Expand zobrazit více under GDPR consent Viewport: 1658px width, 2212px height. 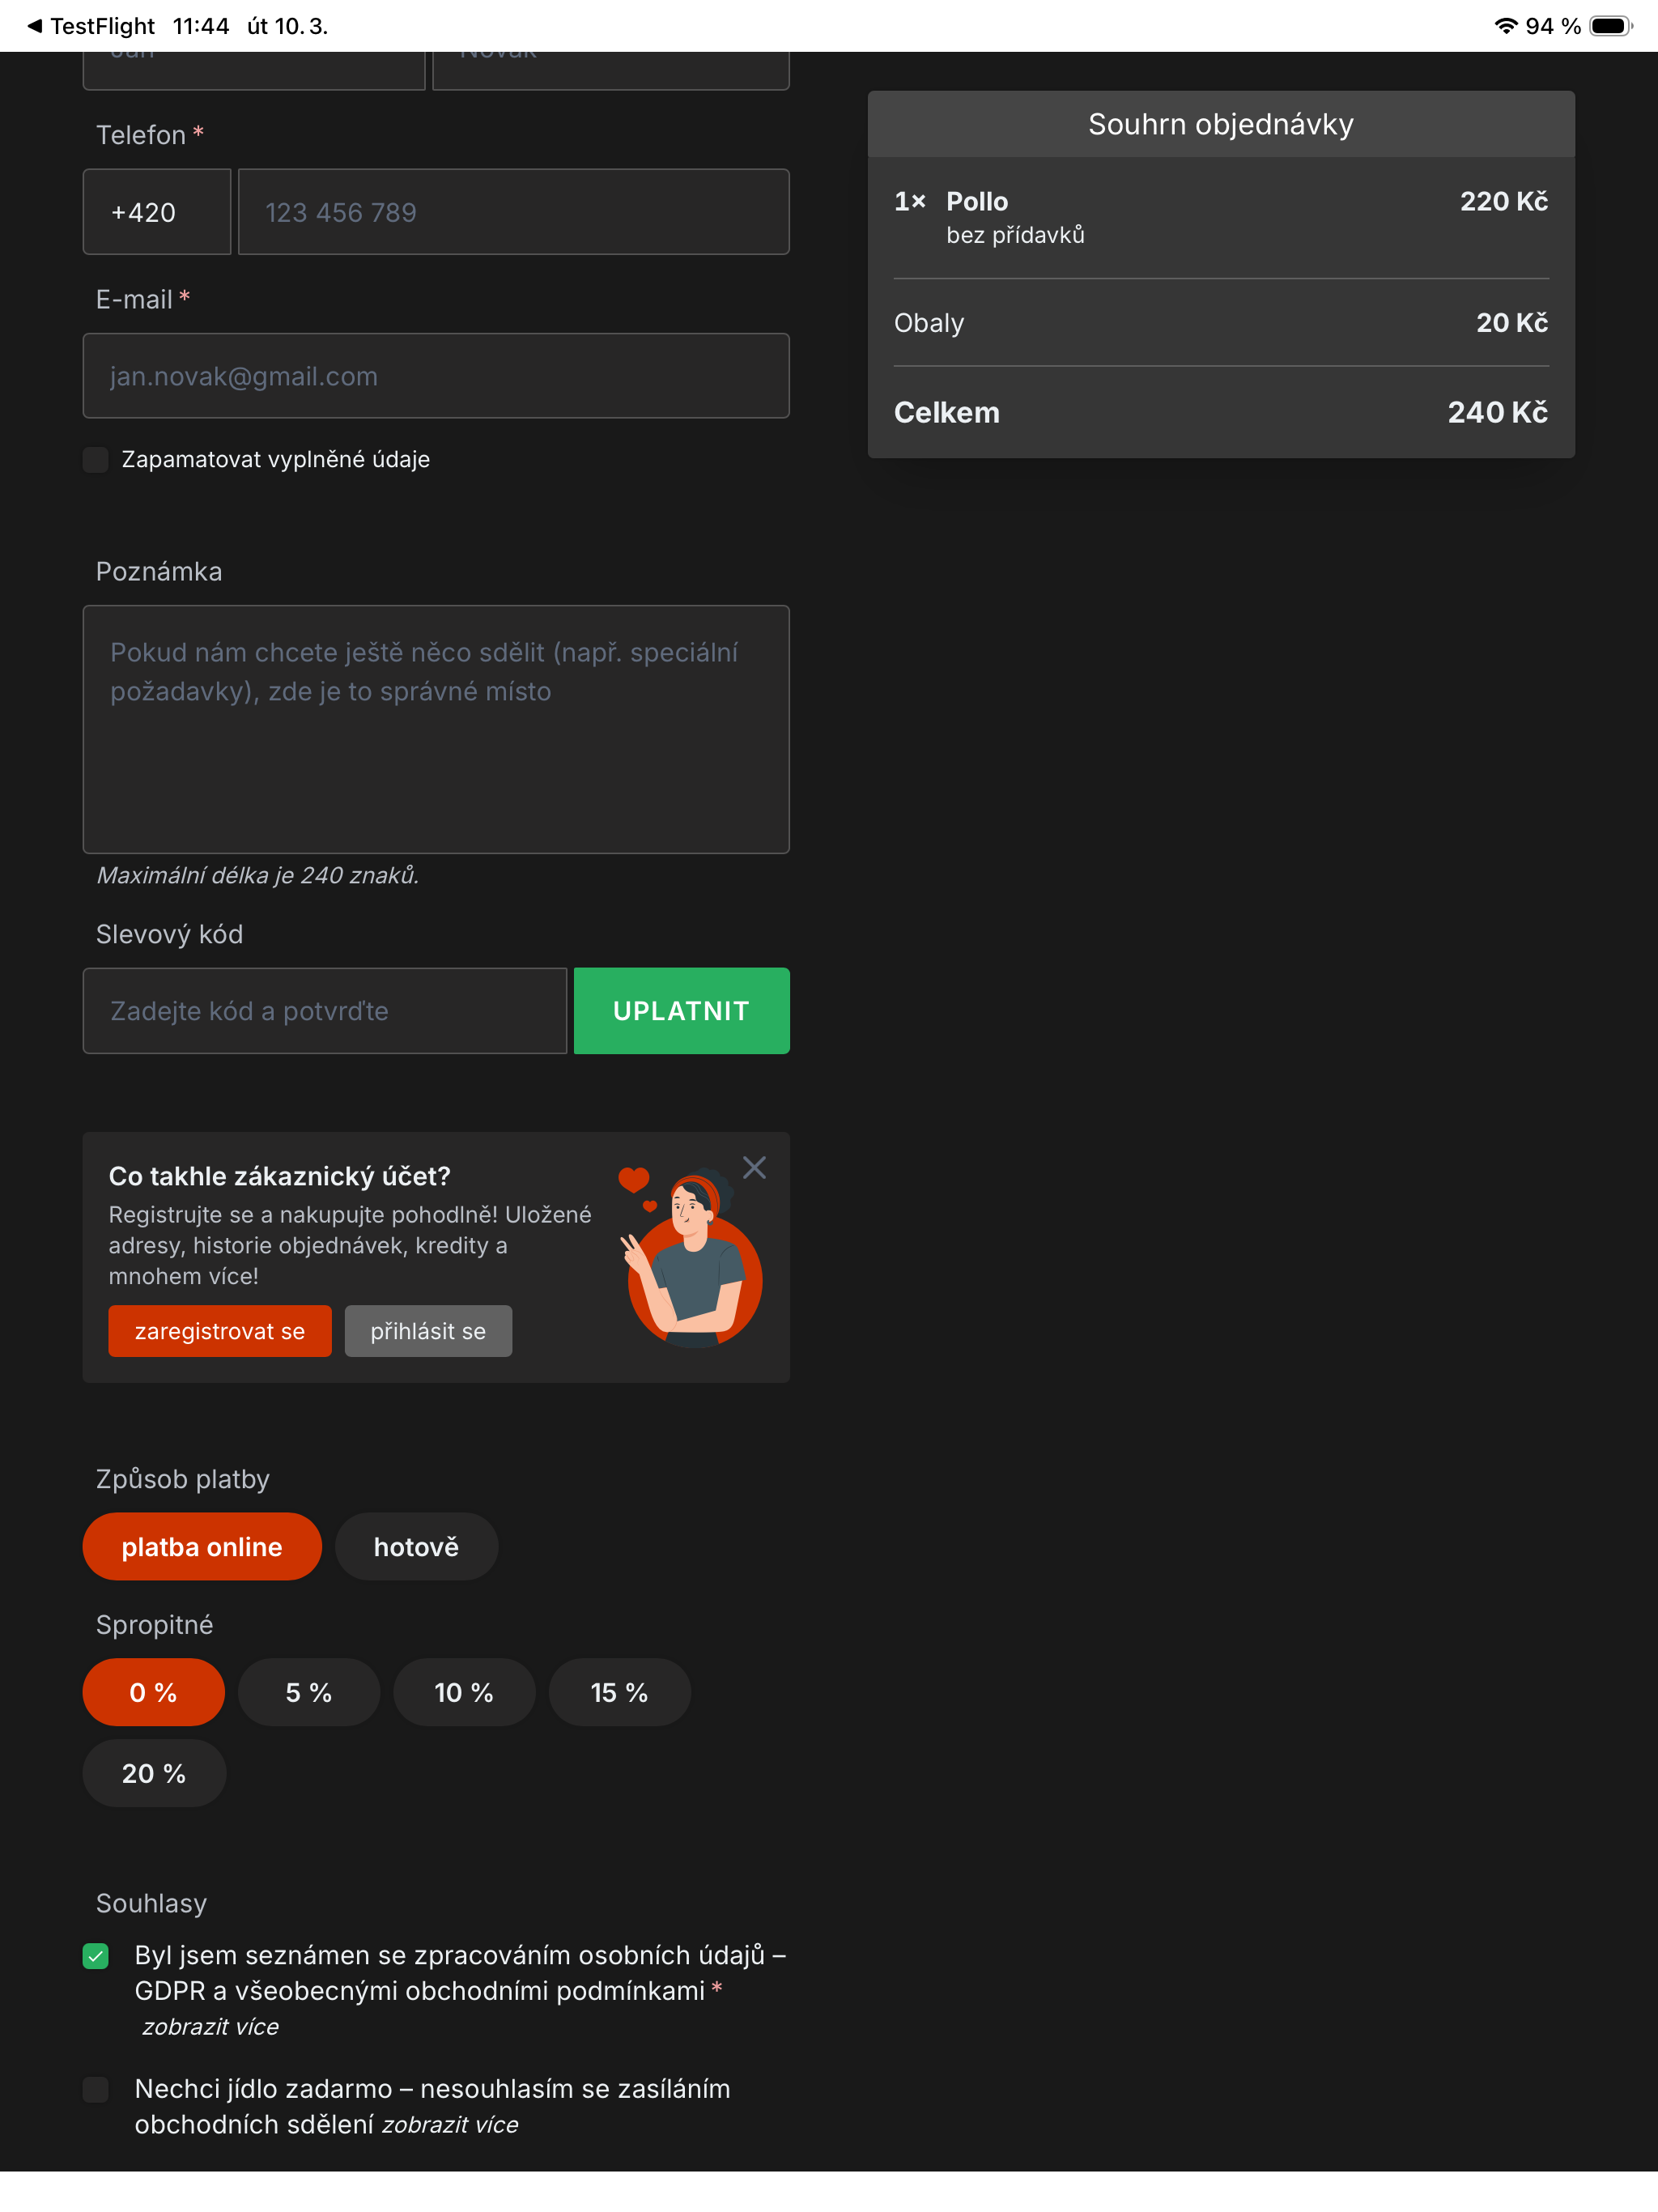click(210, 2026)
